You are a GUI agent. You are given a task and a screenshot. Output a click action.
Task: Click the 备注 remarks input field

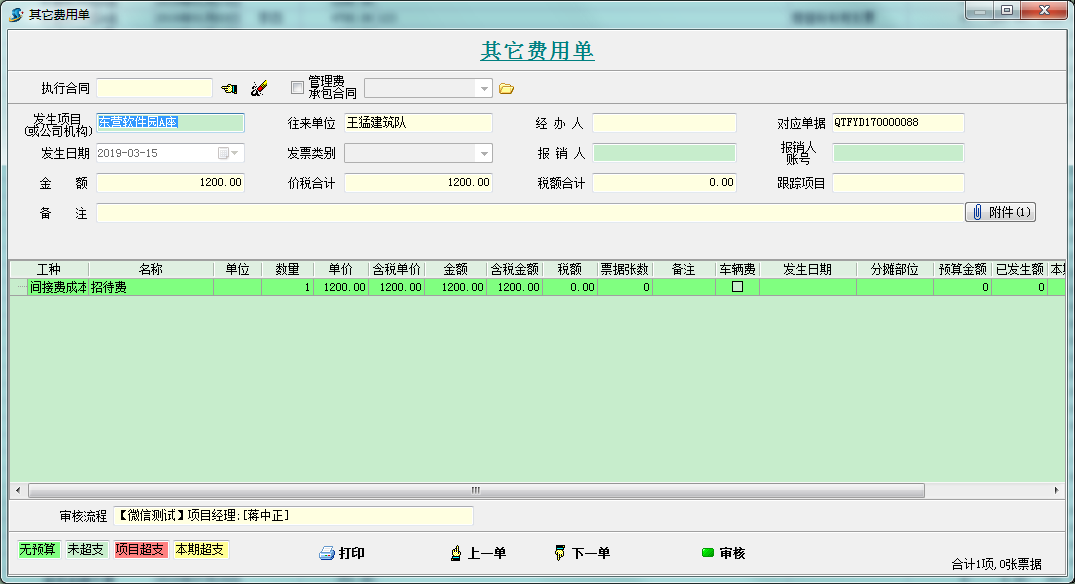click(530, 213)
